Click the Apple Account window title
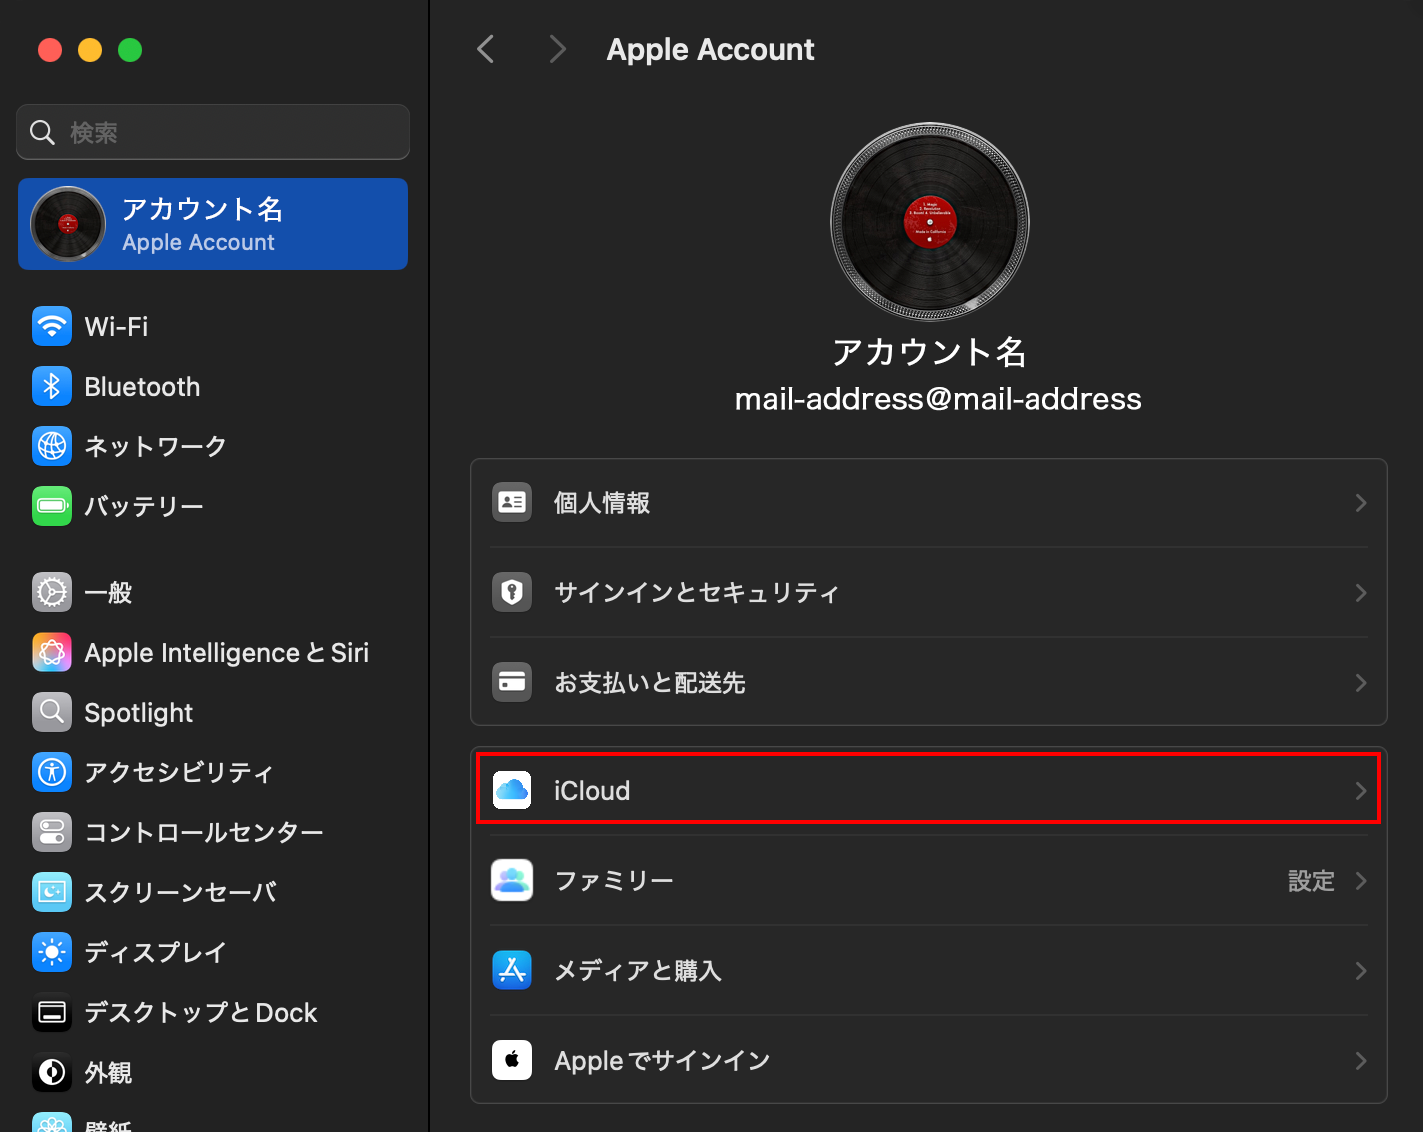The height and width of the screenshot is (1132, 1423). [710, 49]
